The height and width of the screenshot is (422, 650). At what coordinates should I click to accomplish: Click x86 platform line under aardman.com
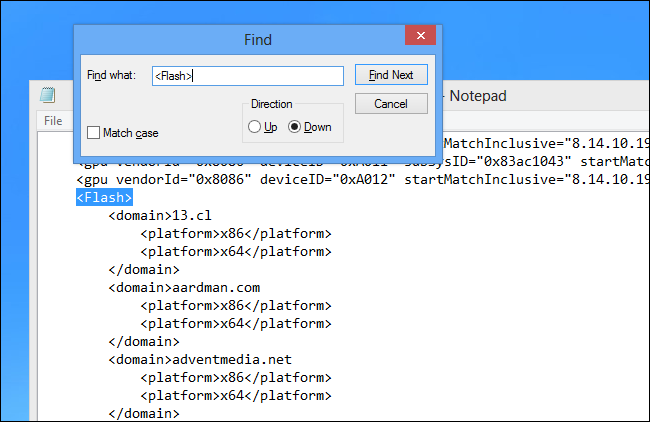click(236, 306)
